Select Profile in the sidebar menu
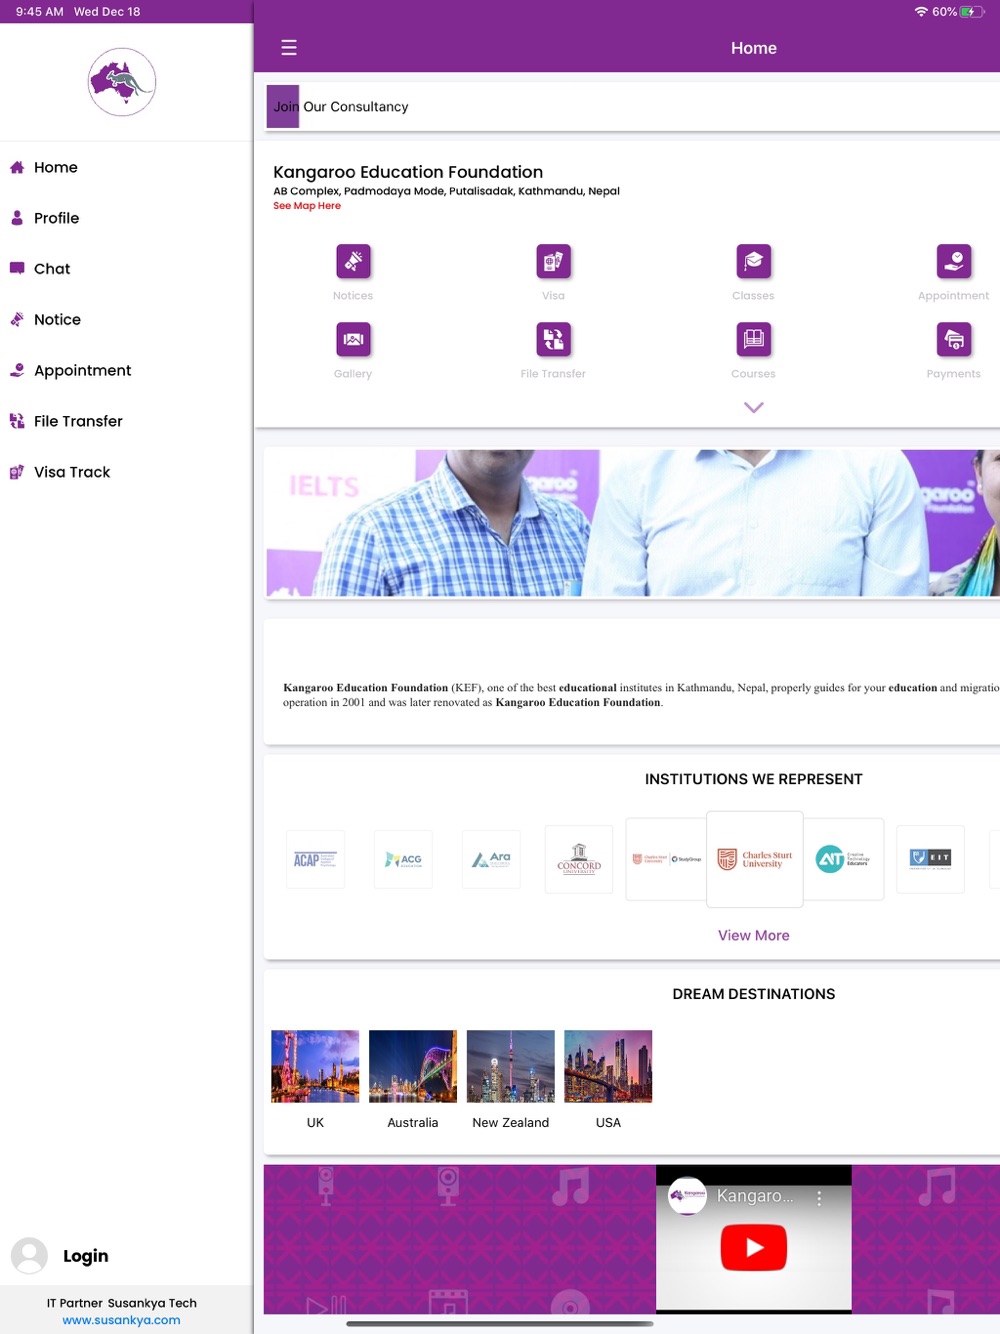Screen dimensions: 1000x1334 click(56, 218)
